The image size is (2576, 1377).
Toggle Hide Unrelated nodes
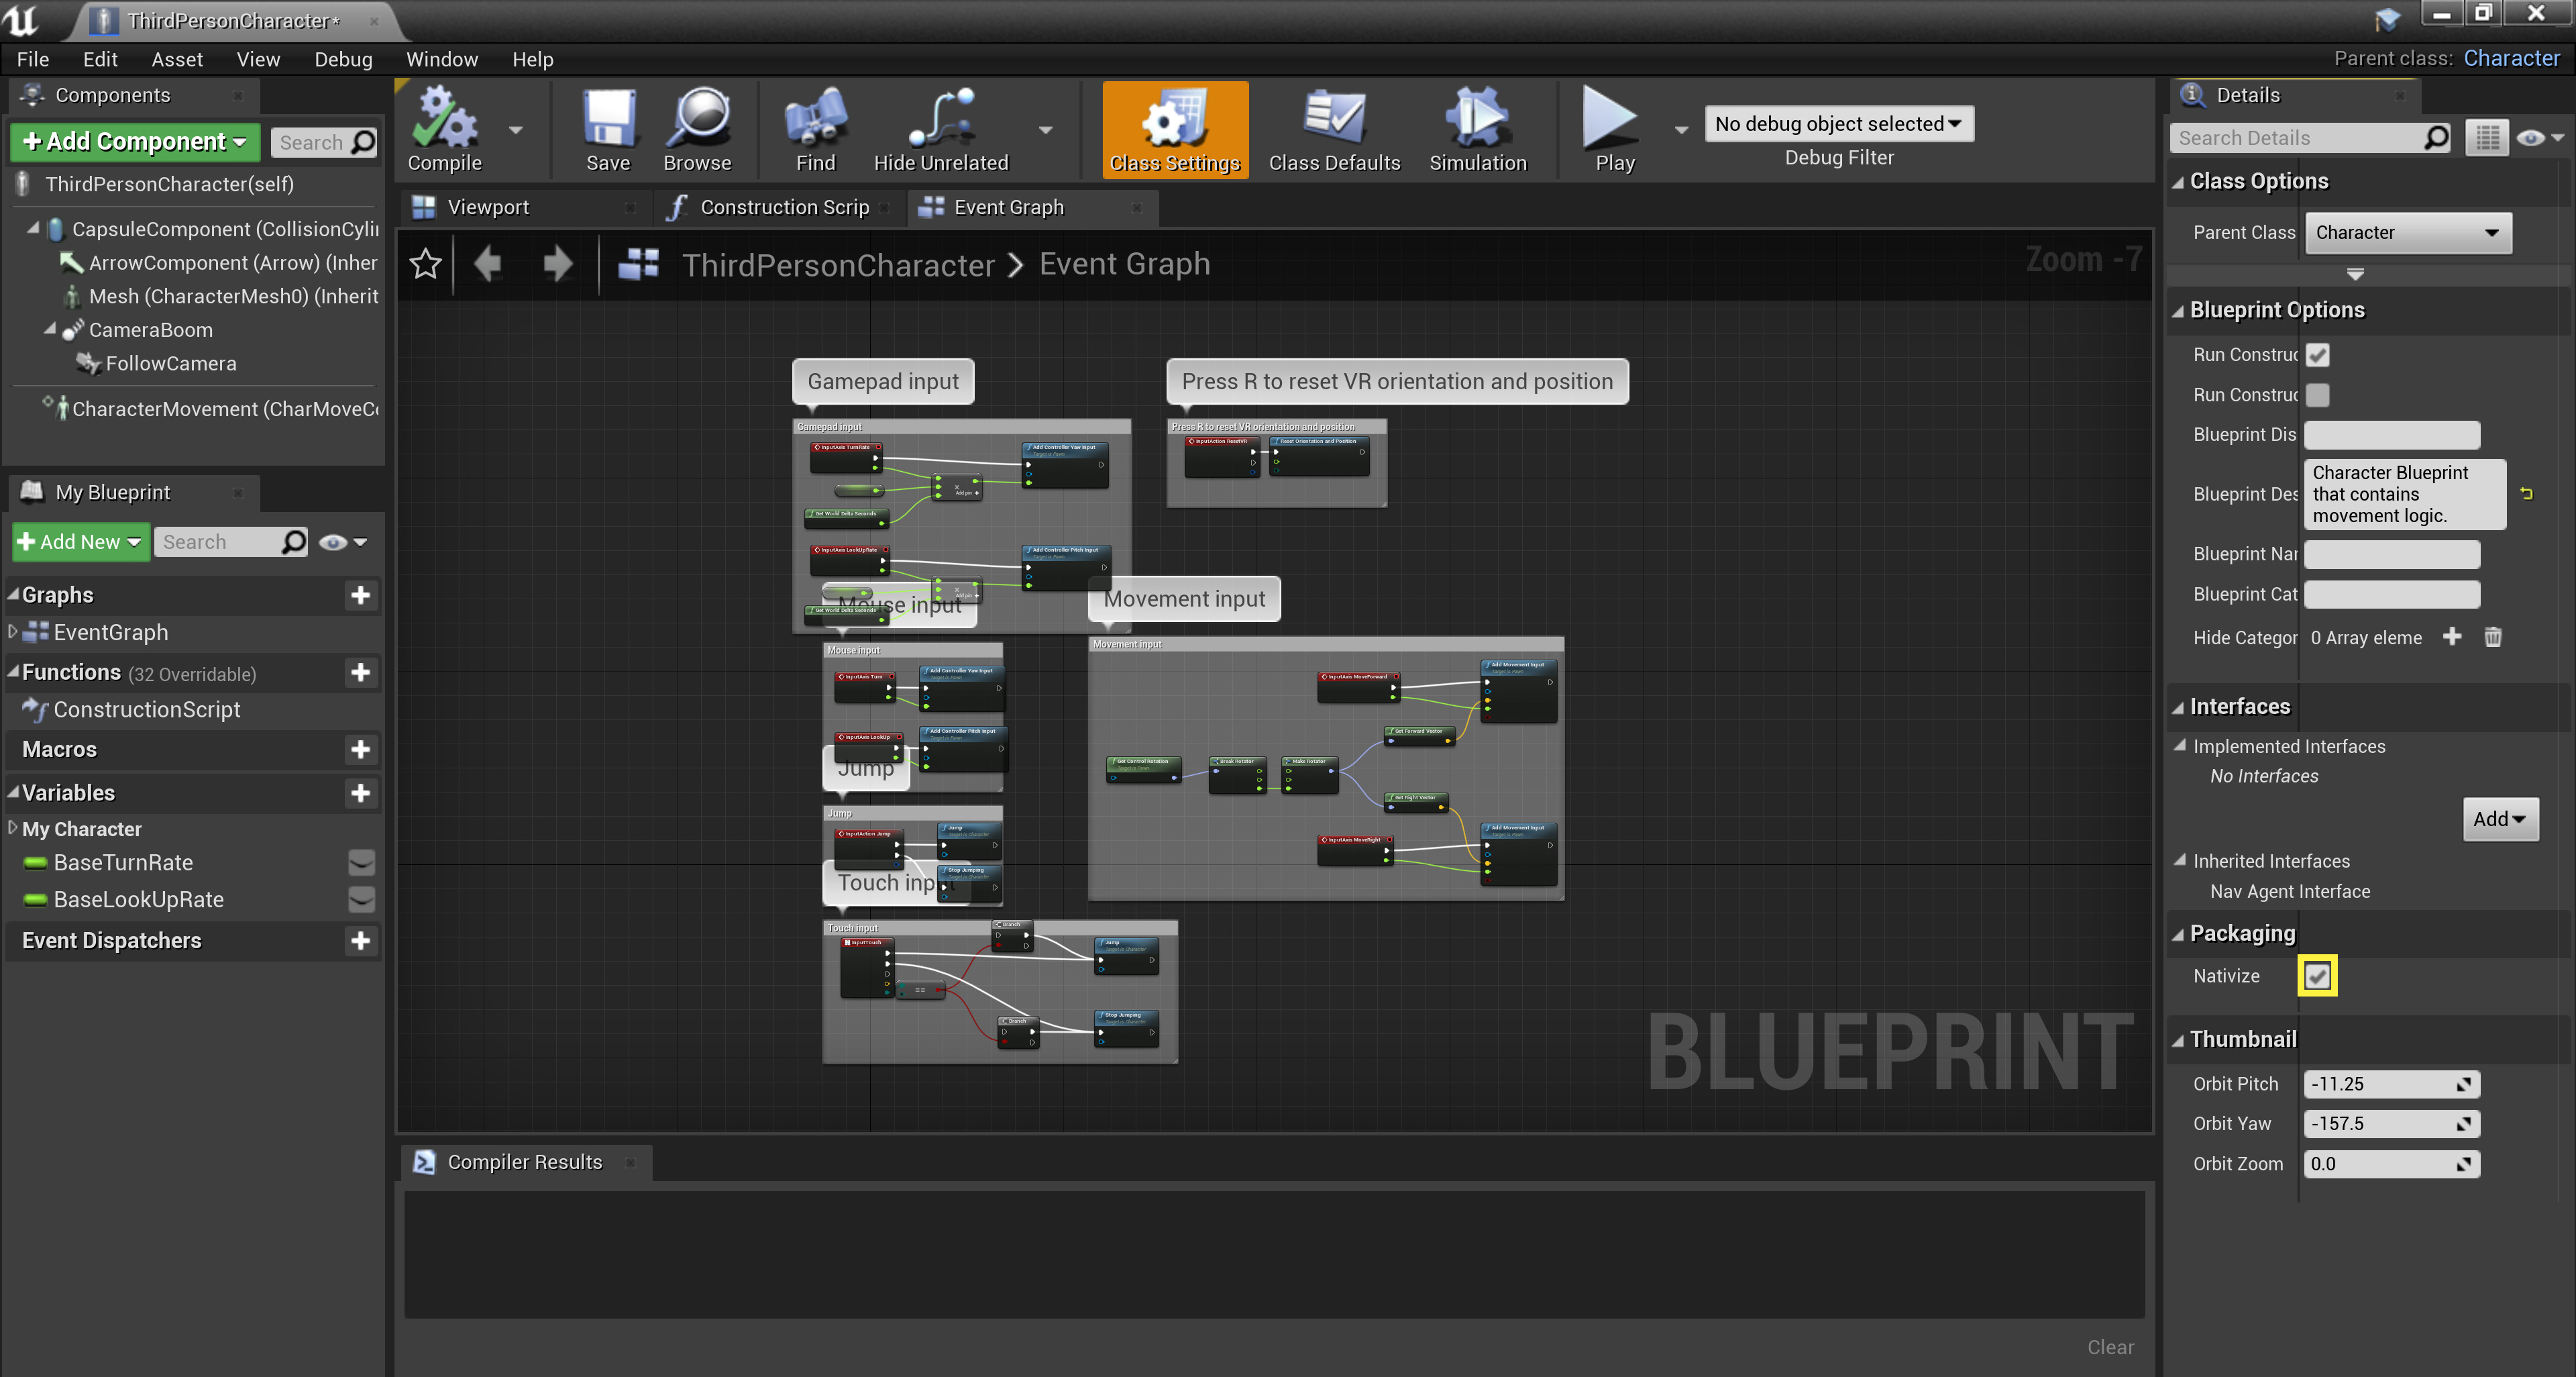[940, 125]
